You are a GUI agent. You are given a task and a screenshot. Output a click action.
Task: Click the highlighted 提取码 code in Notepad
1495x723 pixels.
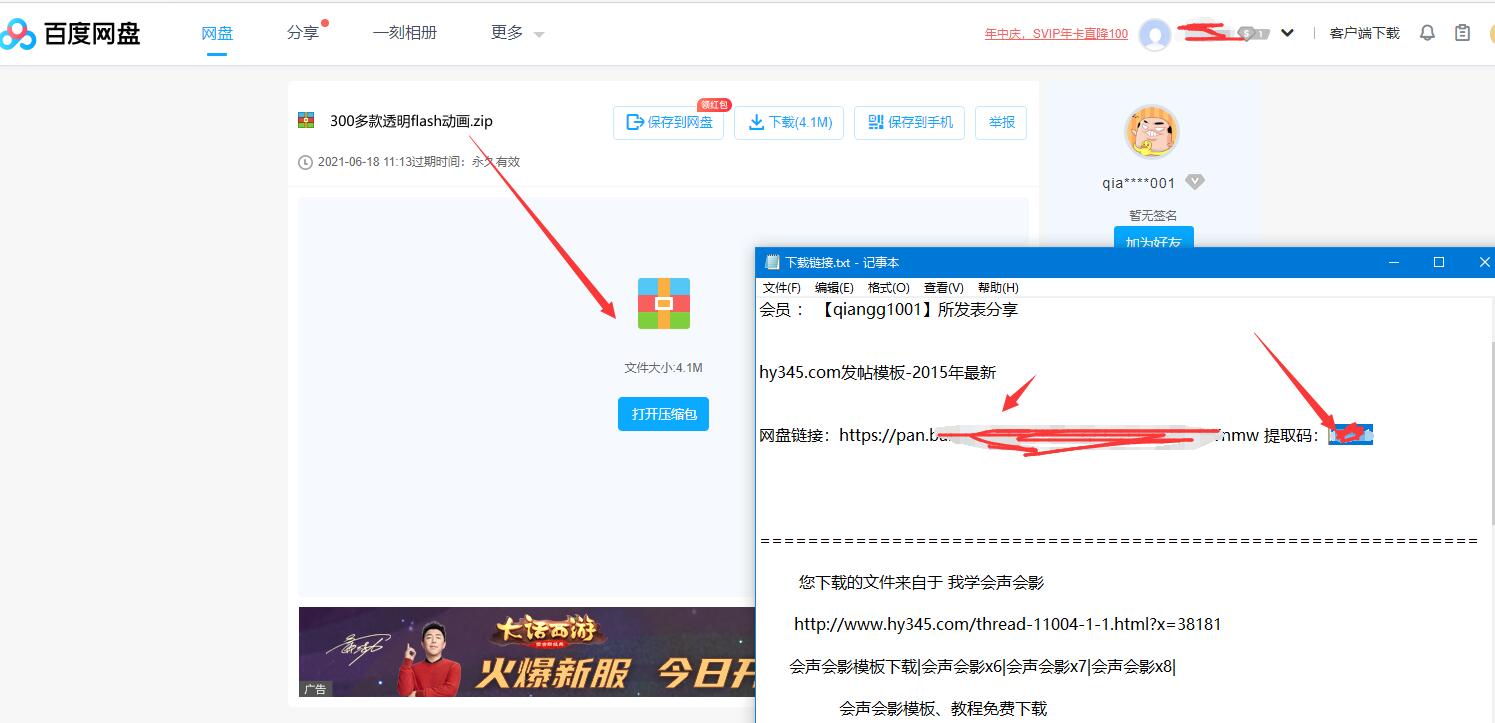[x=1350, y=435]
